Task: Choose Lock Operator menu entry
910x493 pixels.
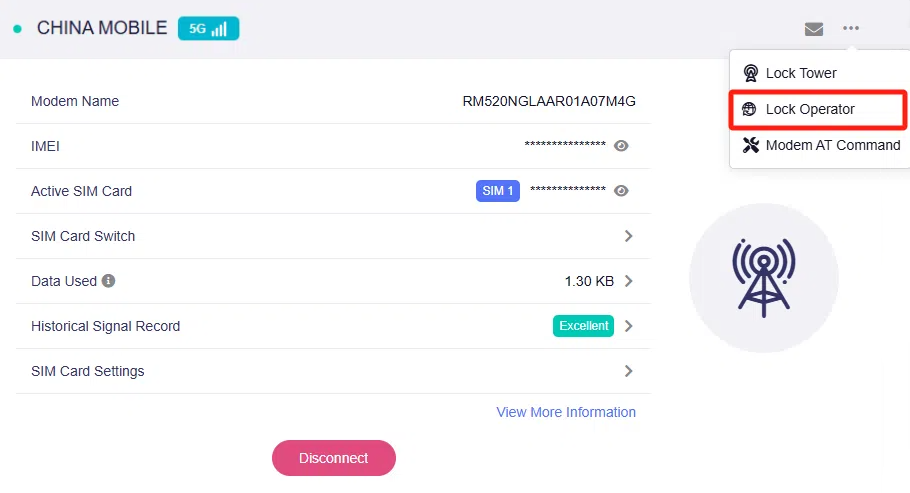Action: [818, 109]
